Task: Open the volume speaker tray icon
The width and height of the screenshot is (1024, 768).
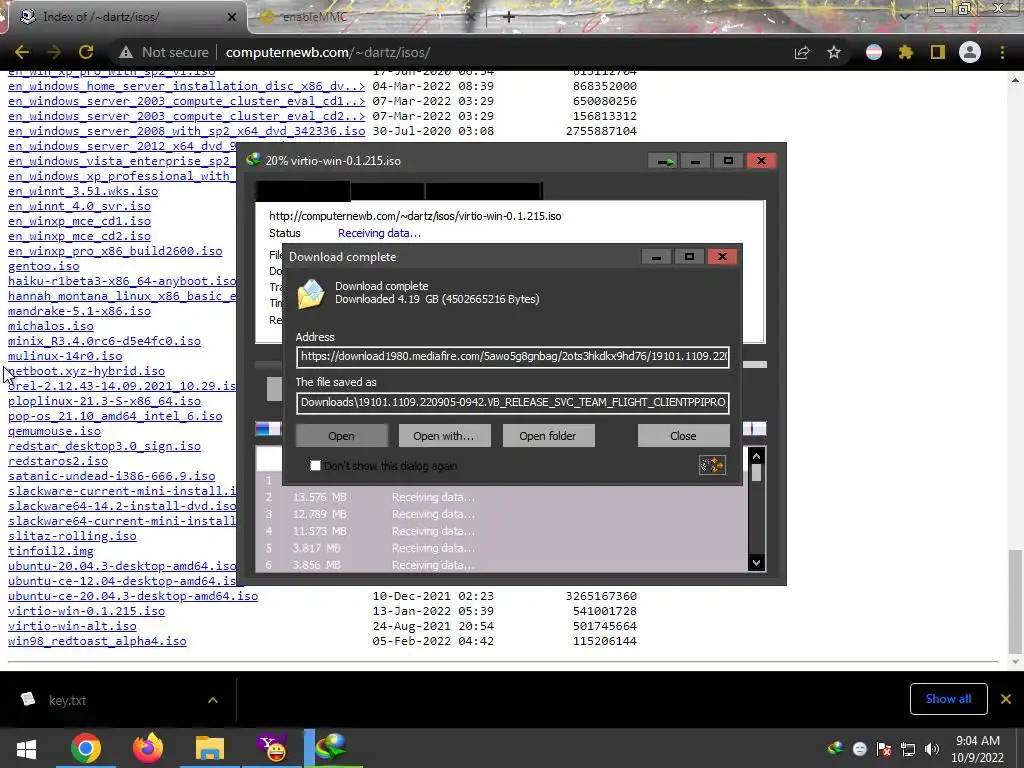Action: pyautogui.click(x=932, y=749)
